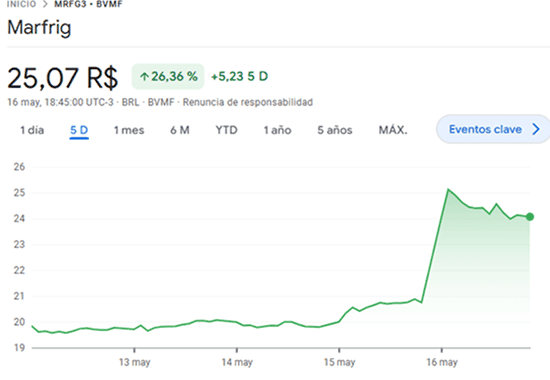Image resolution: width=550 pixels, height=380 pixels.
Task: Click the 16 may price peak on chart
Action: pos(448,189)
